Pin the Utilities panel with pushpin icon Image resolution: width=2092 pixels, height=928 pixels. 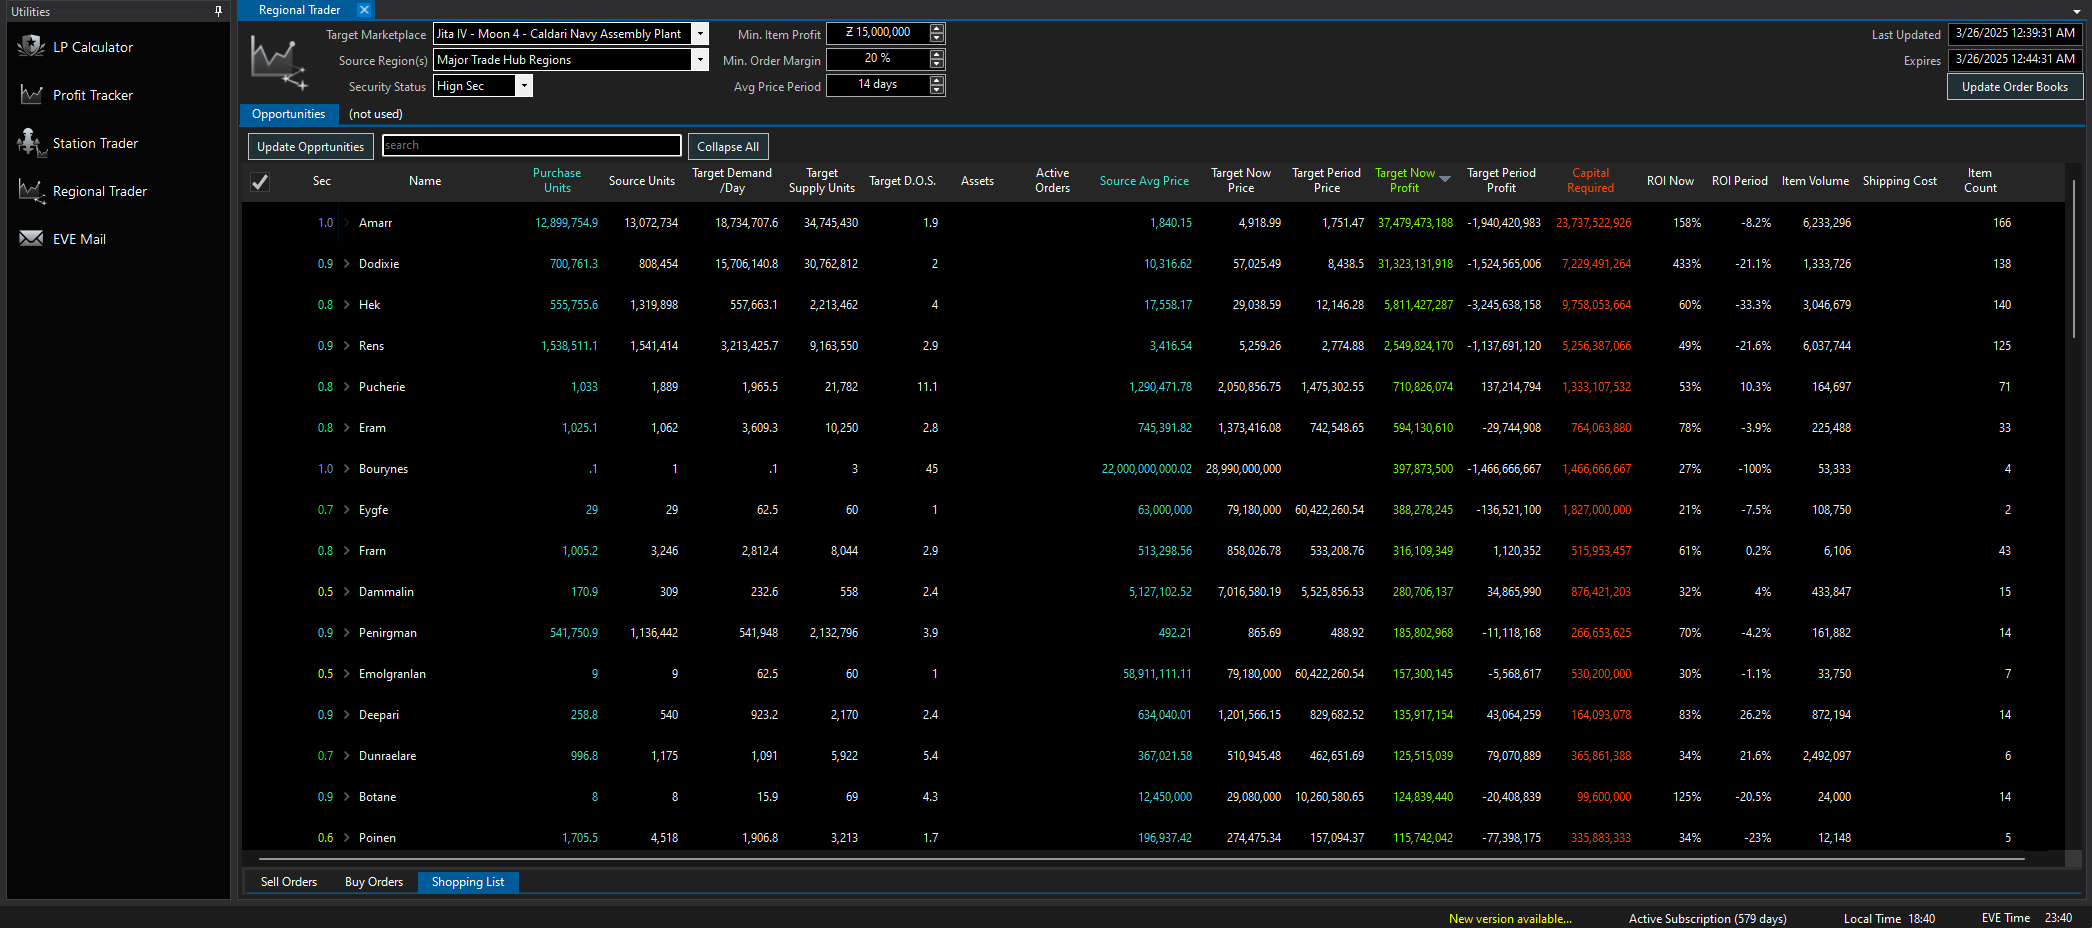click(218, 11)
